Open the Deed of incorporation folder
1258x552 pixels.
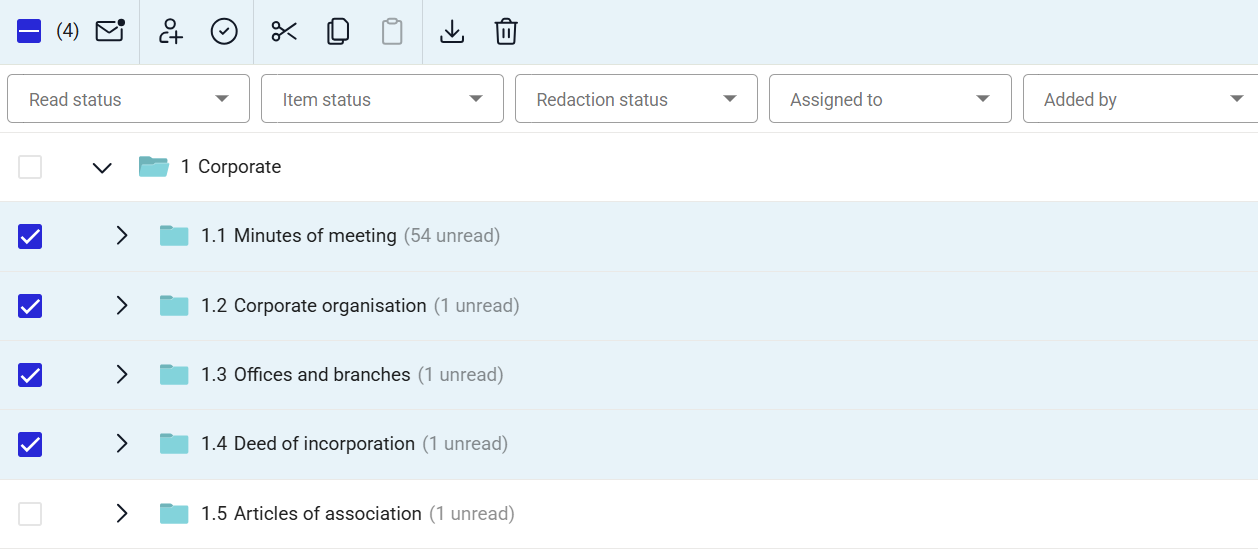tap(308, 444)
